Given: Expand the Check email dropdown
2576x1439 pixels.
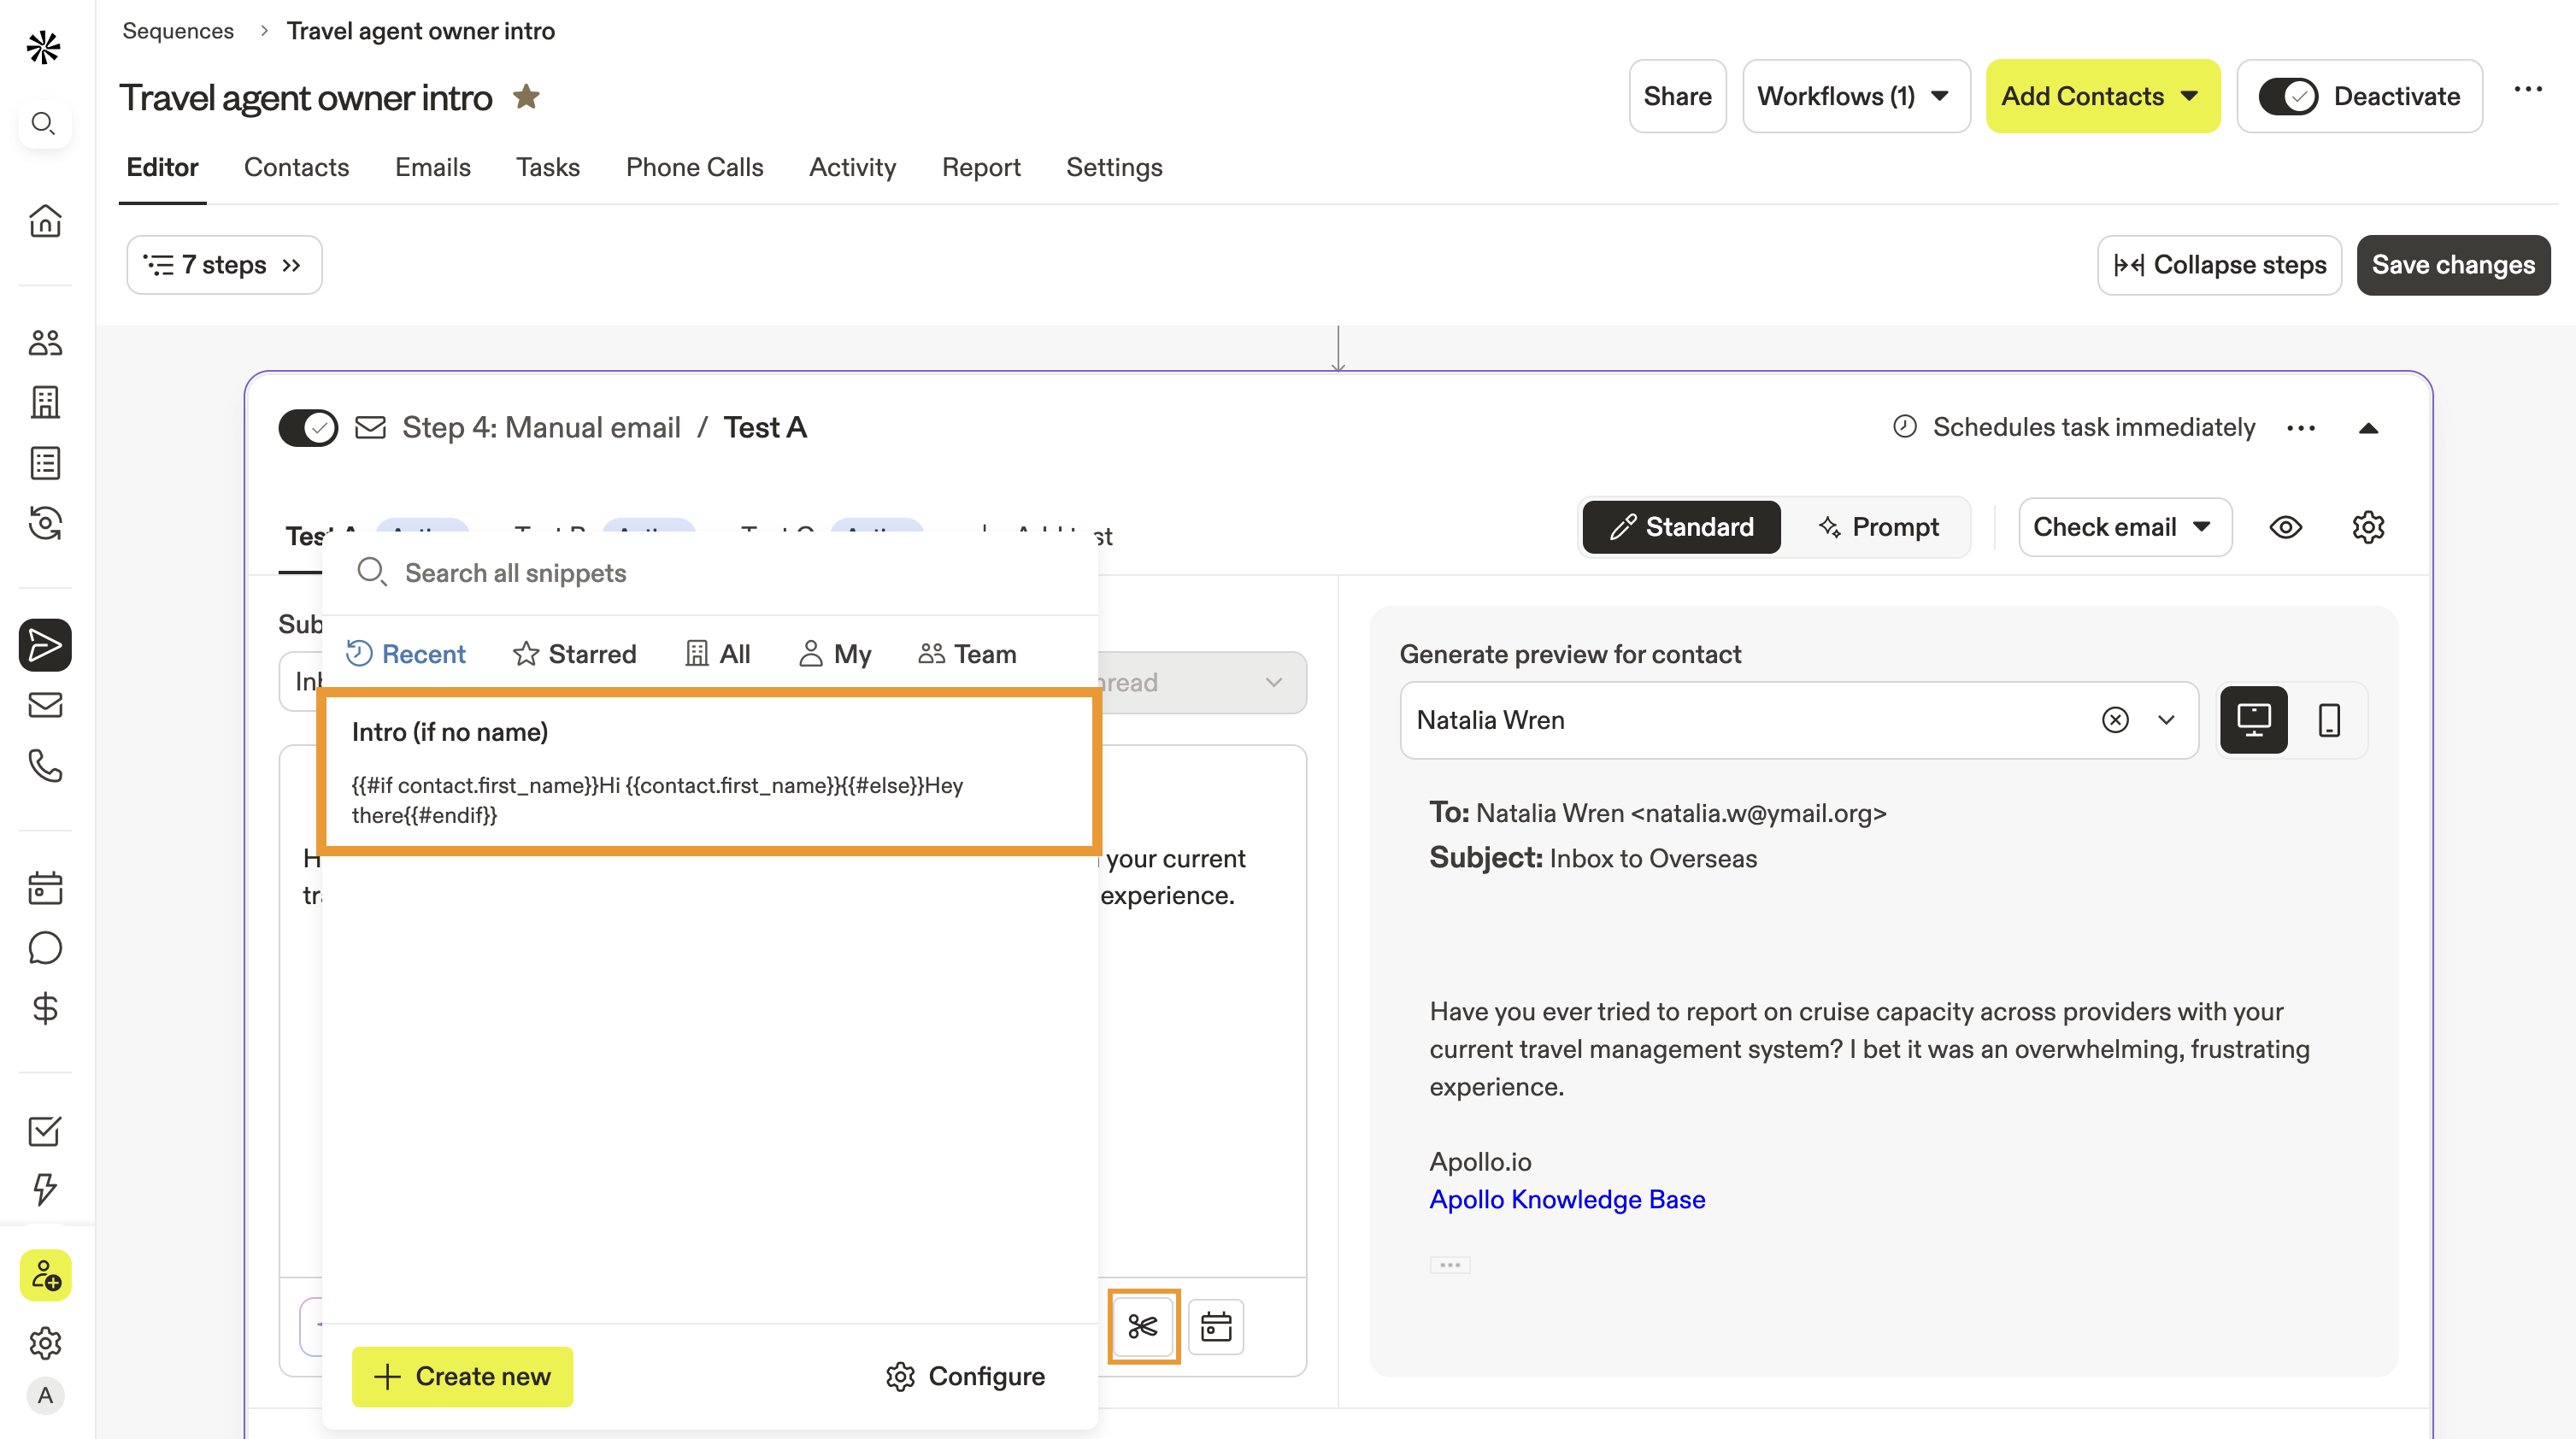Looking at the screenshot, I should point(2124,527).
